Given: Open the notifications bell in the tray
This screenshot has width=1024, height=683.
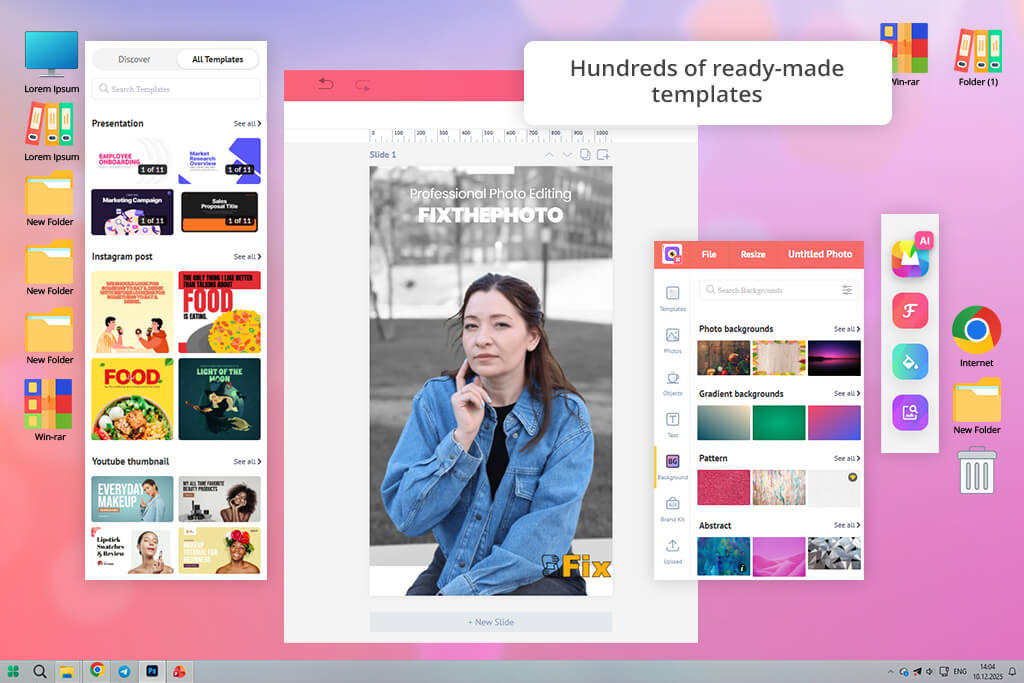Looking at the screenshot, I should (1012, 671).
